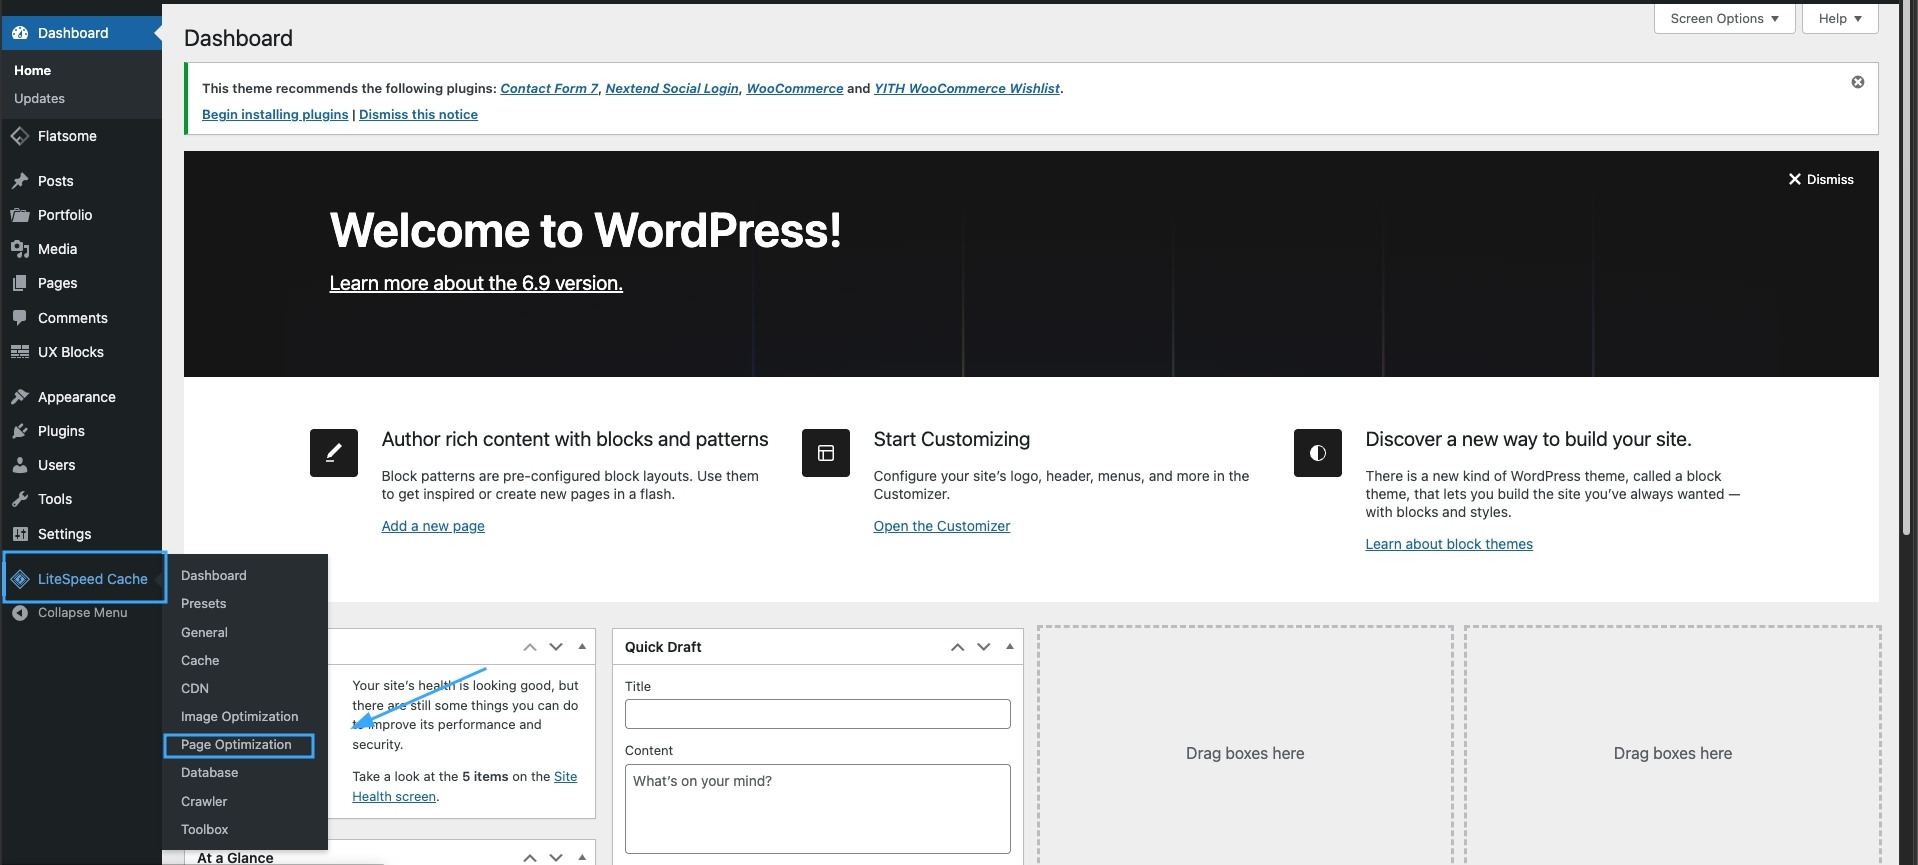This screenshot has width=1918, height=865.
Task: Click Open the Customizer link
Action: point(942,527)
